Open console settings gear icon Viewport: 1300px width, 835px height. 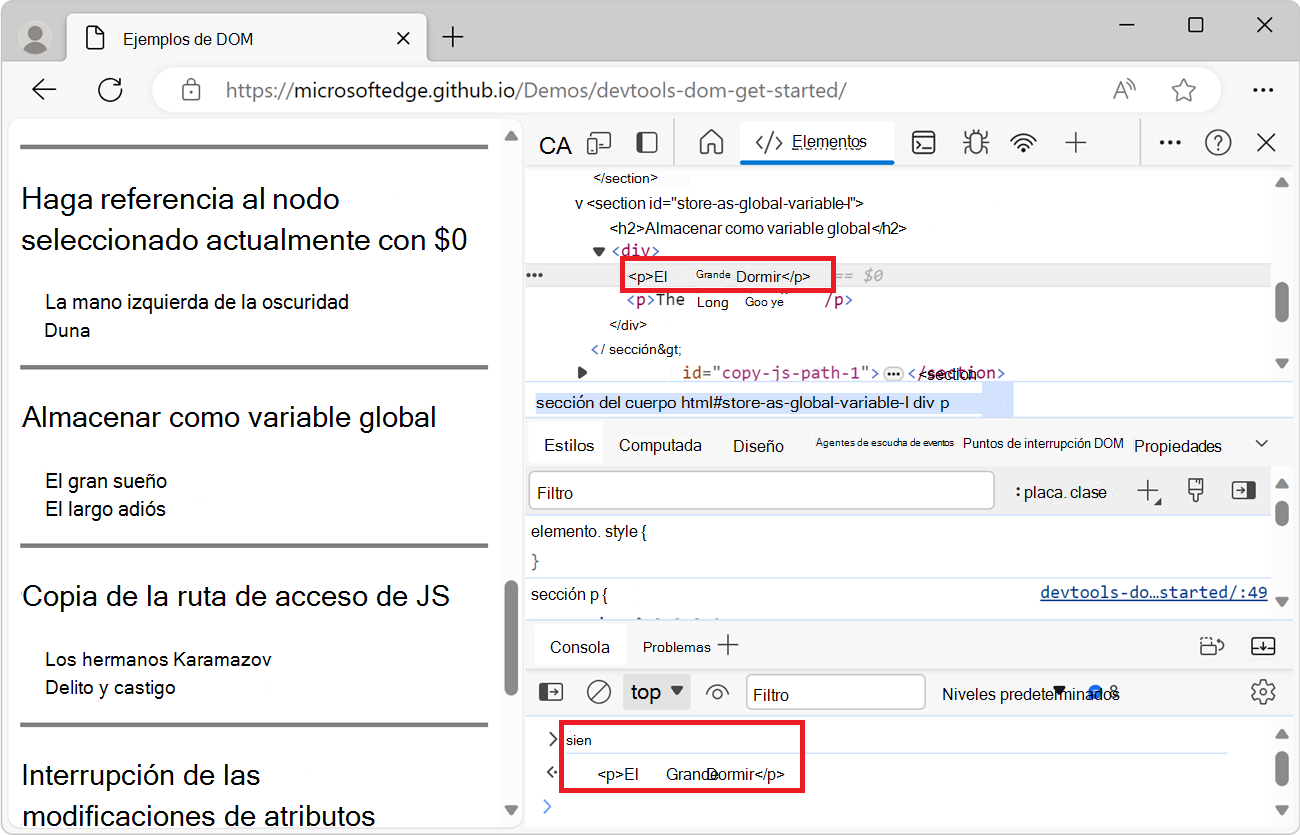tap(1263, 692)
